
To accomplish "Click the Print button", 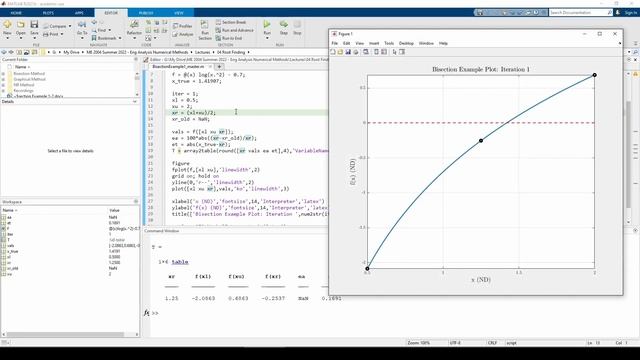I will pos(53,34).
